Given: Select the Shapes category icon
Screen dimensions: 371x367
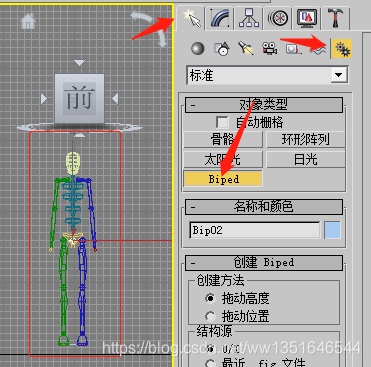Looking at the screenshot, I should click(222, 49).
